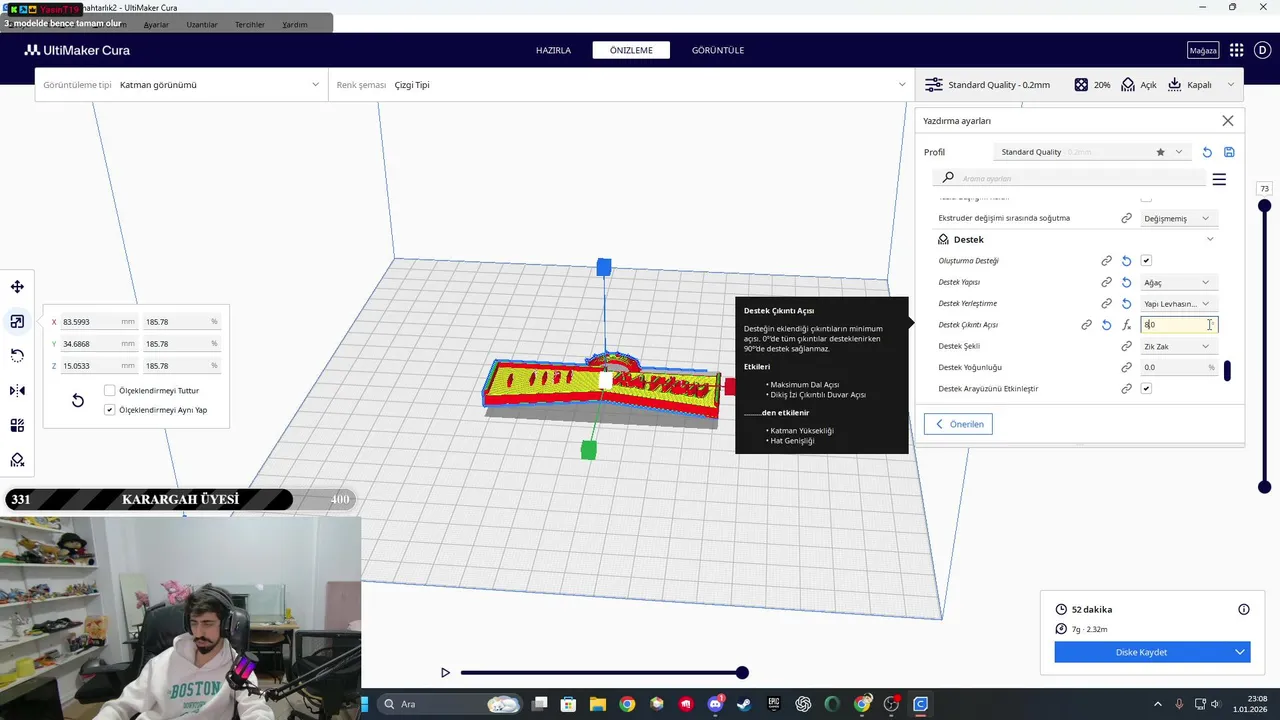Image resolution: width=1280 pixels, height=720 pixels.
Task: Click the Önerilen button
Action: 958,424
